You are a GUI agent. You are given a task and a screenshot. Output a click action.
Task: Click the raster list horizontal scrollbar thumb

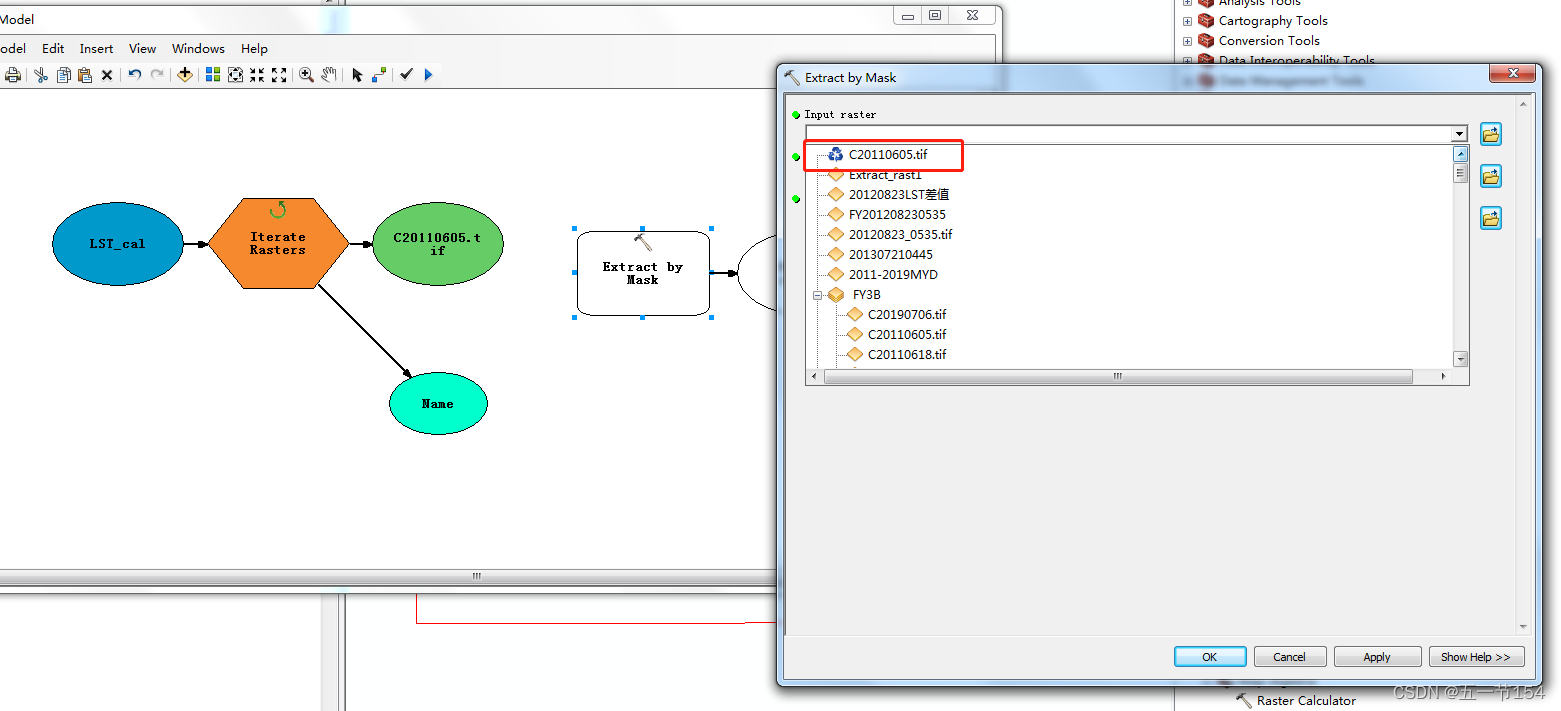(1118, 377)
